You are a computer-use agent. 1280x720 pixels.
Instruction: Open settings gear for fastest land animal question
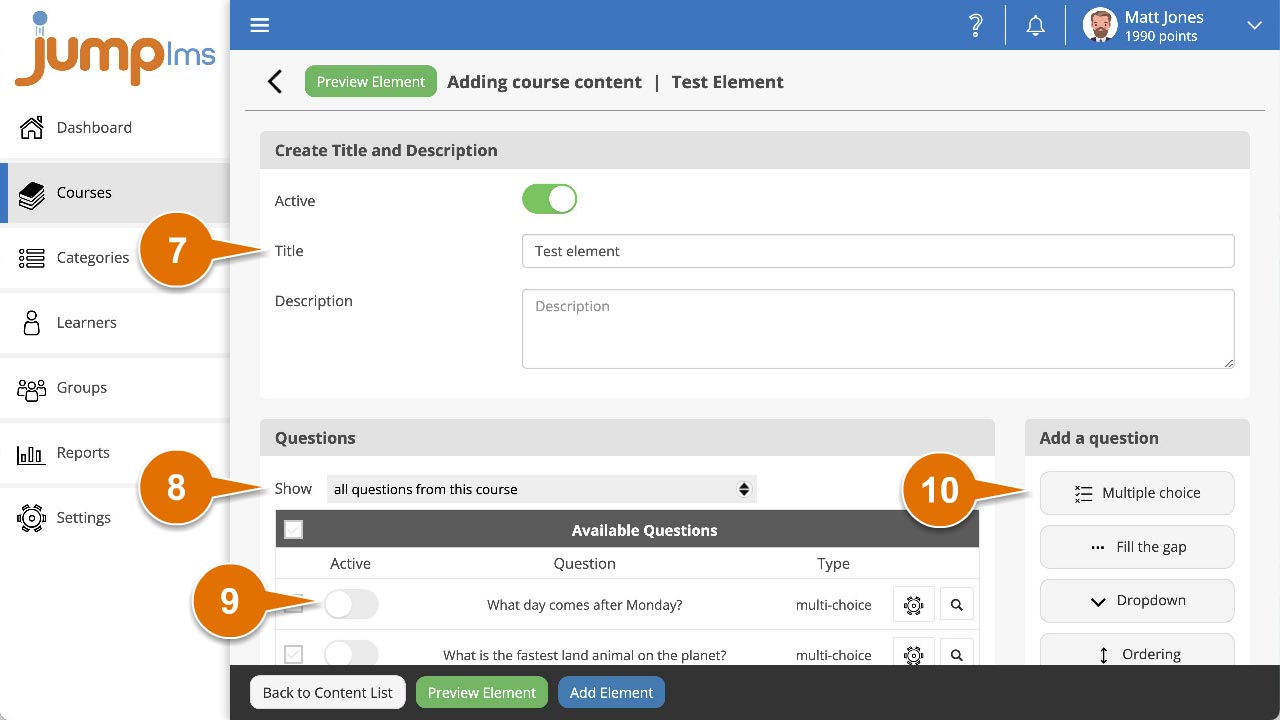pyautogui.click(x=913, y=654)
